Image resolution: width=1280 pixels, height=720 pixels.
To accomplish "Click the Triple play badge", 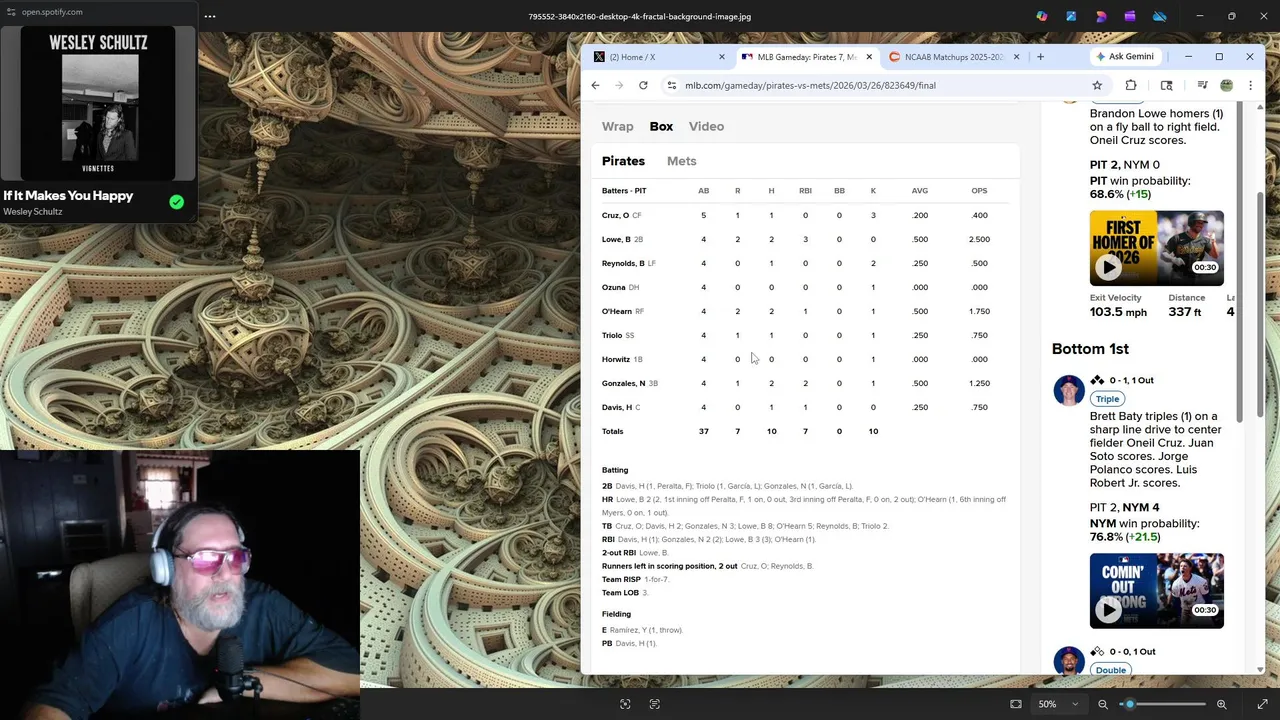I will click(1107, 399).
